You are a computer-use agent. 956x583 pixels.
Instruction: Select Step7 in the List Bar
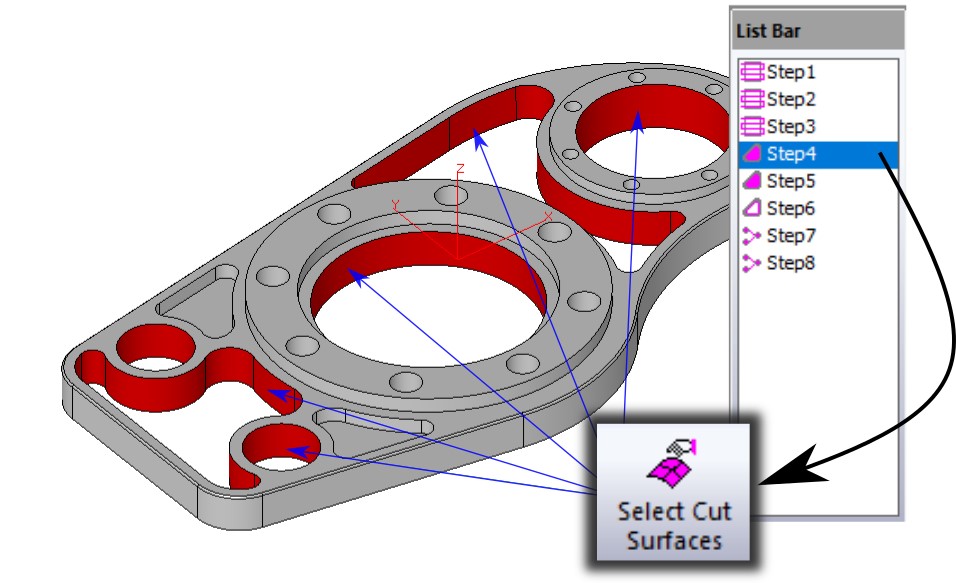tap(791, 235)
